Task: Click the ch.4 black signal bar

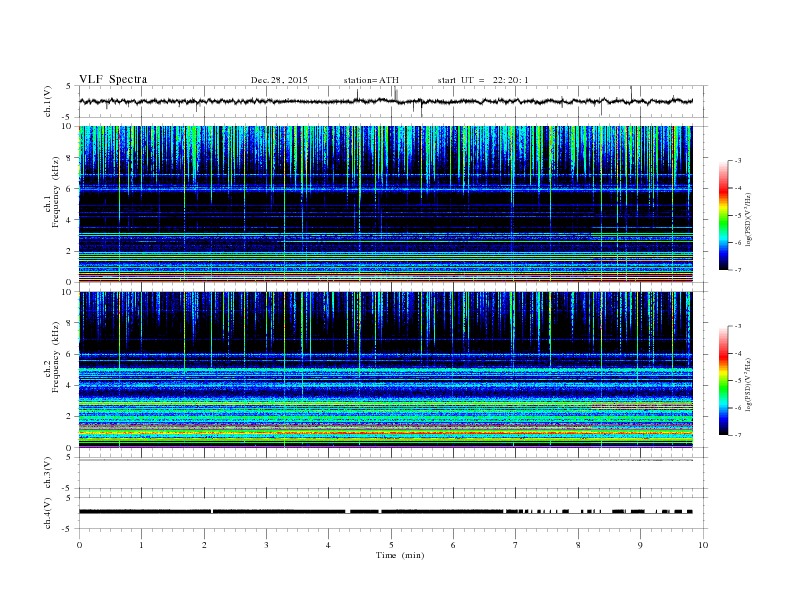Action: click(x=386, y=512)
